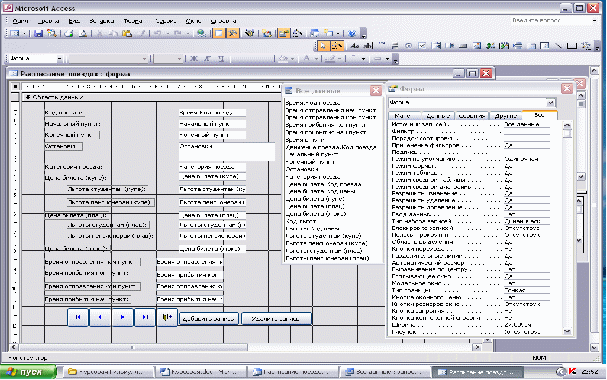The image size is (607, 380).
Task: Click the View button on the toolbar
Action: tap(15, 33)
